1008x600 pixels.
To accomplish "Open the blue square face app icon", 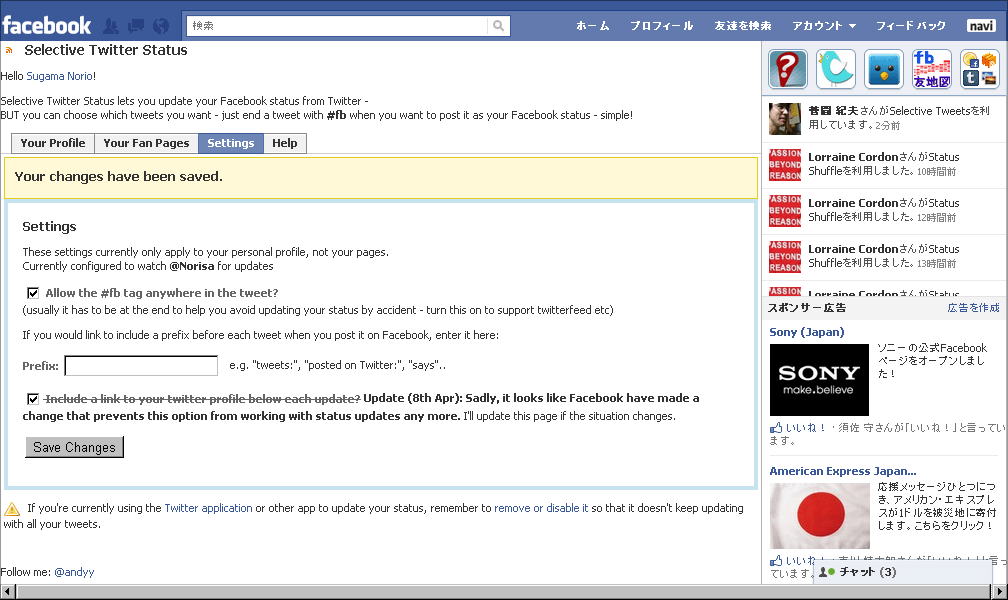I will [x=884, y=69].
